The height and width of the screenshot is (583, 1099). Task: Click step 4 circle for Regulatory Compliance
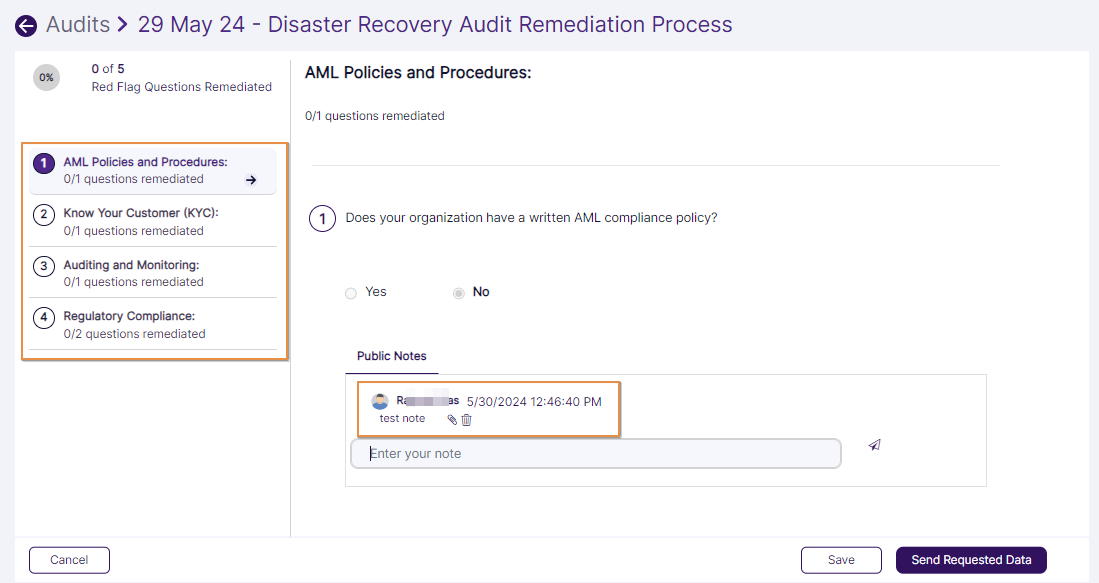tap(44, 318)
